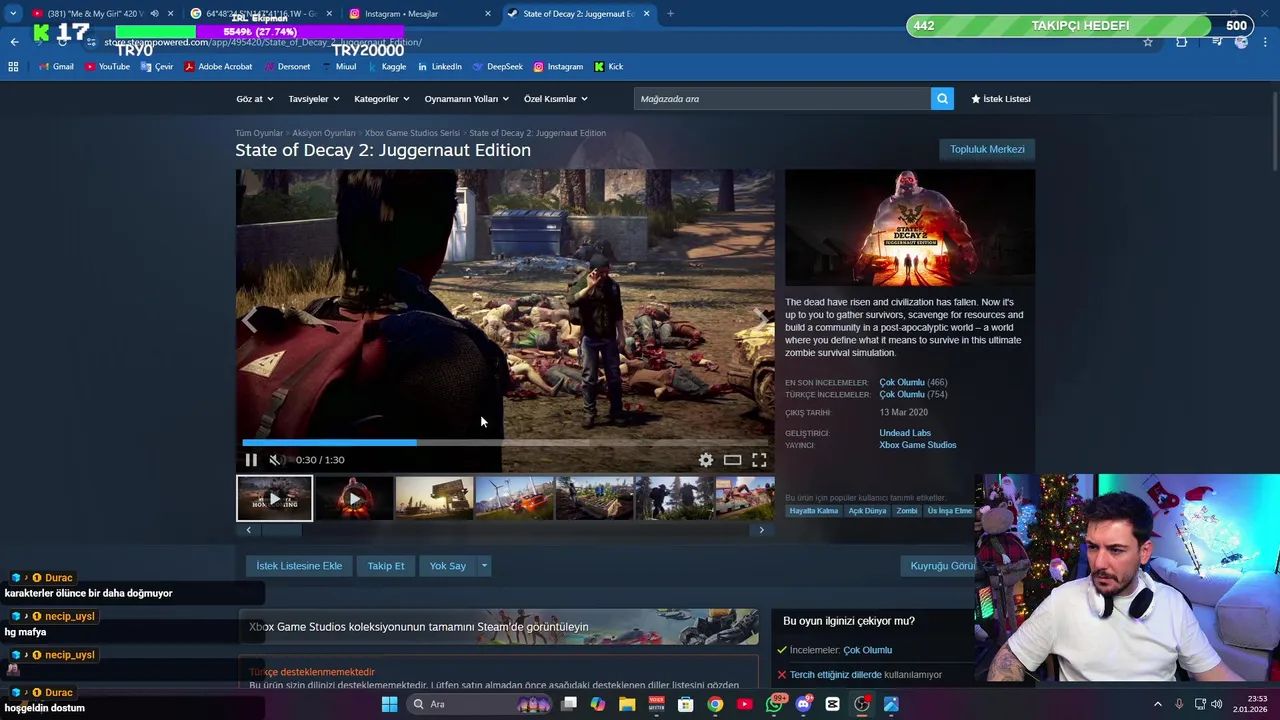1280x720 pixels.
Task: Expand the Tavsiyeler menu
Action: pyautogui.click(x=314, y=99)
